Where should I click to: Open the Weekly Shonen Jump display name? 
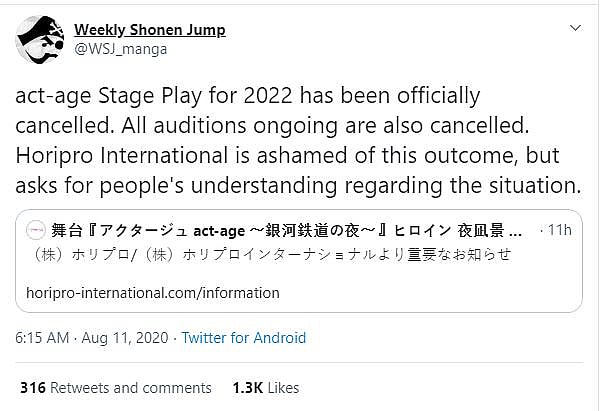(150, 29)
